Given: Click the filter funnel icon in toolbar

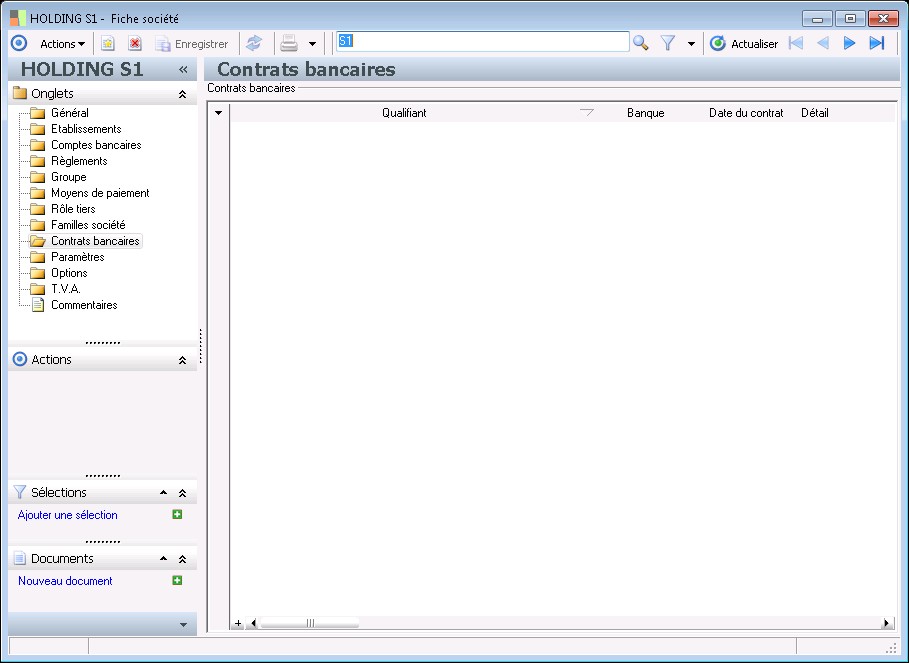Looking at the screenshot, I should (668, 43).
